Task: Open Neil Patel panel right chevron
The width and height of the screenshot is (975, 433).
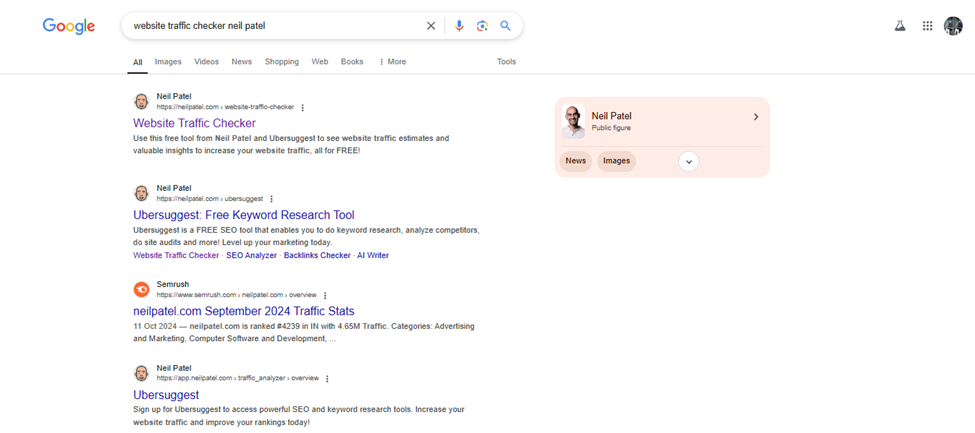Action: click(756, 117)
